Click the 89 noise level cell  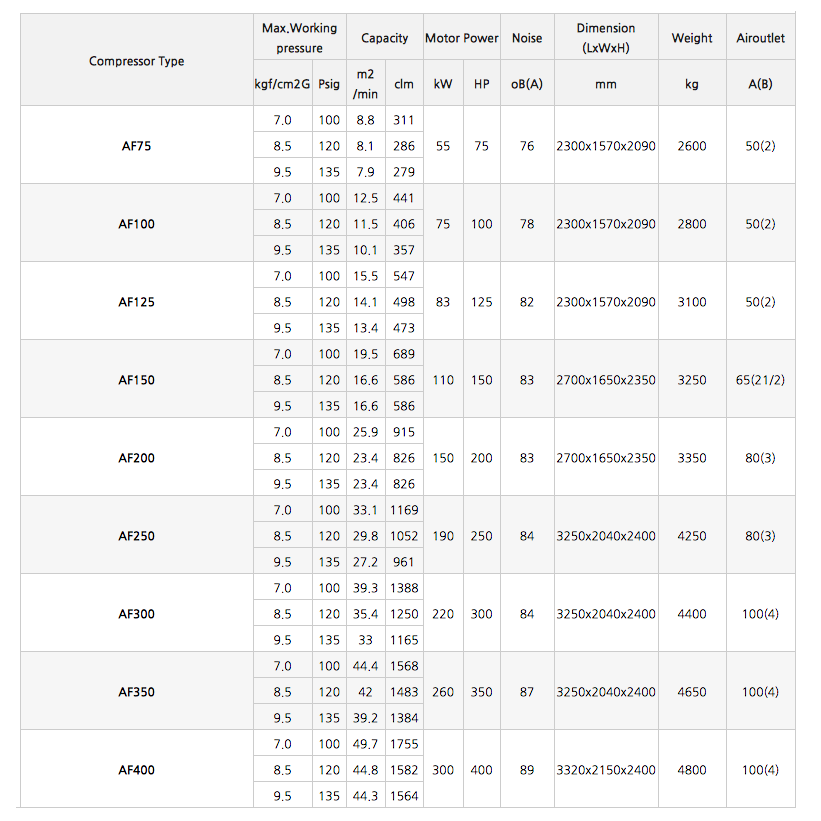tap(527, 770)
